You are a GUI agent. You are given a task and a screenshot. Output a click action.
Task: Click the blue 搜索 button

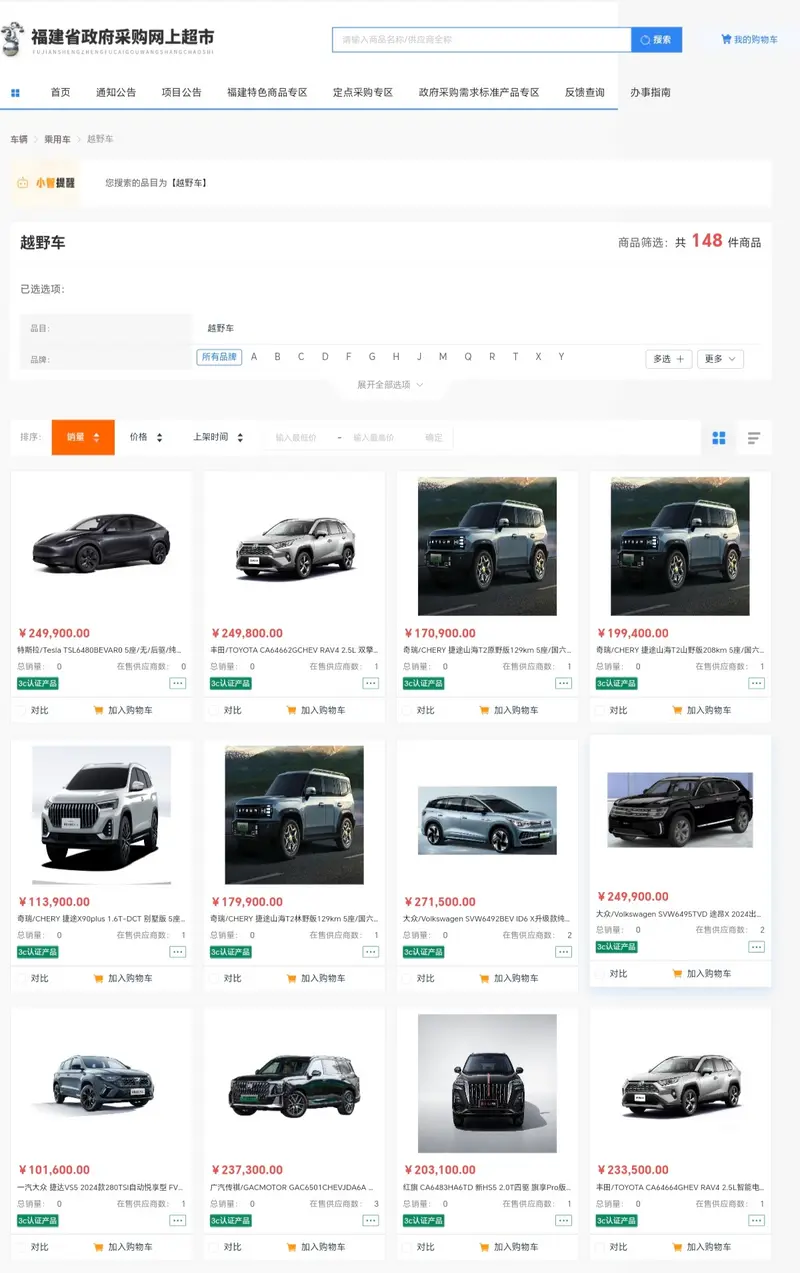(x=657, y=40)
